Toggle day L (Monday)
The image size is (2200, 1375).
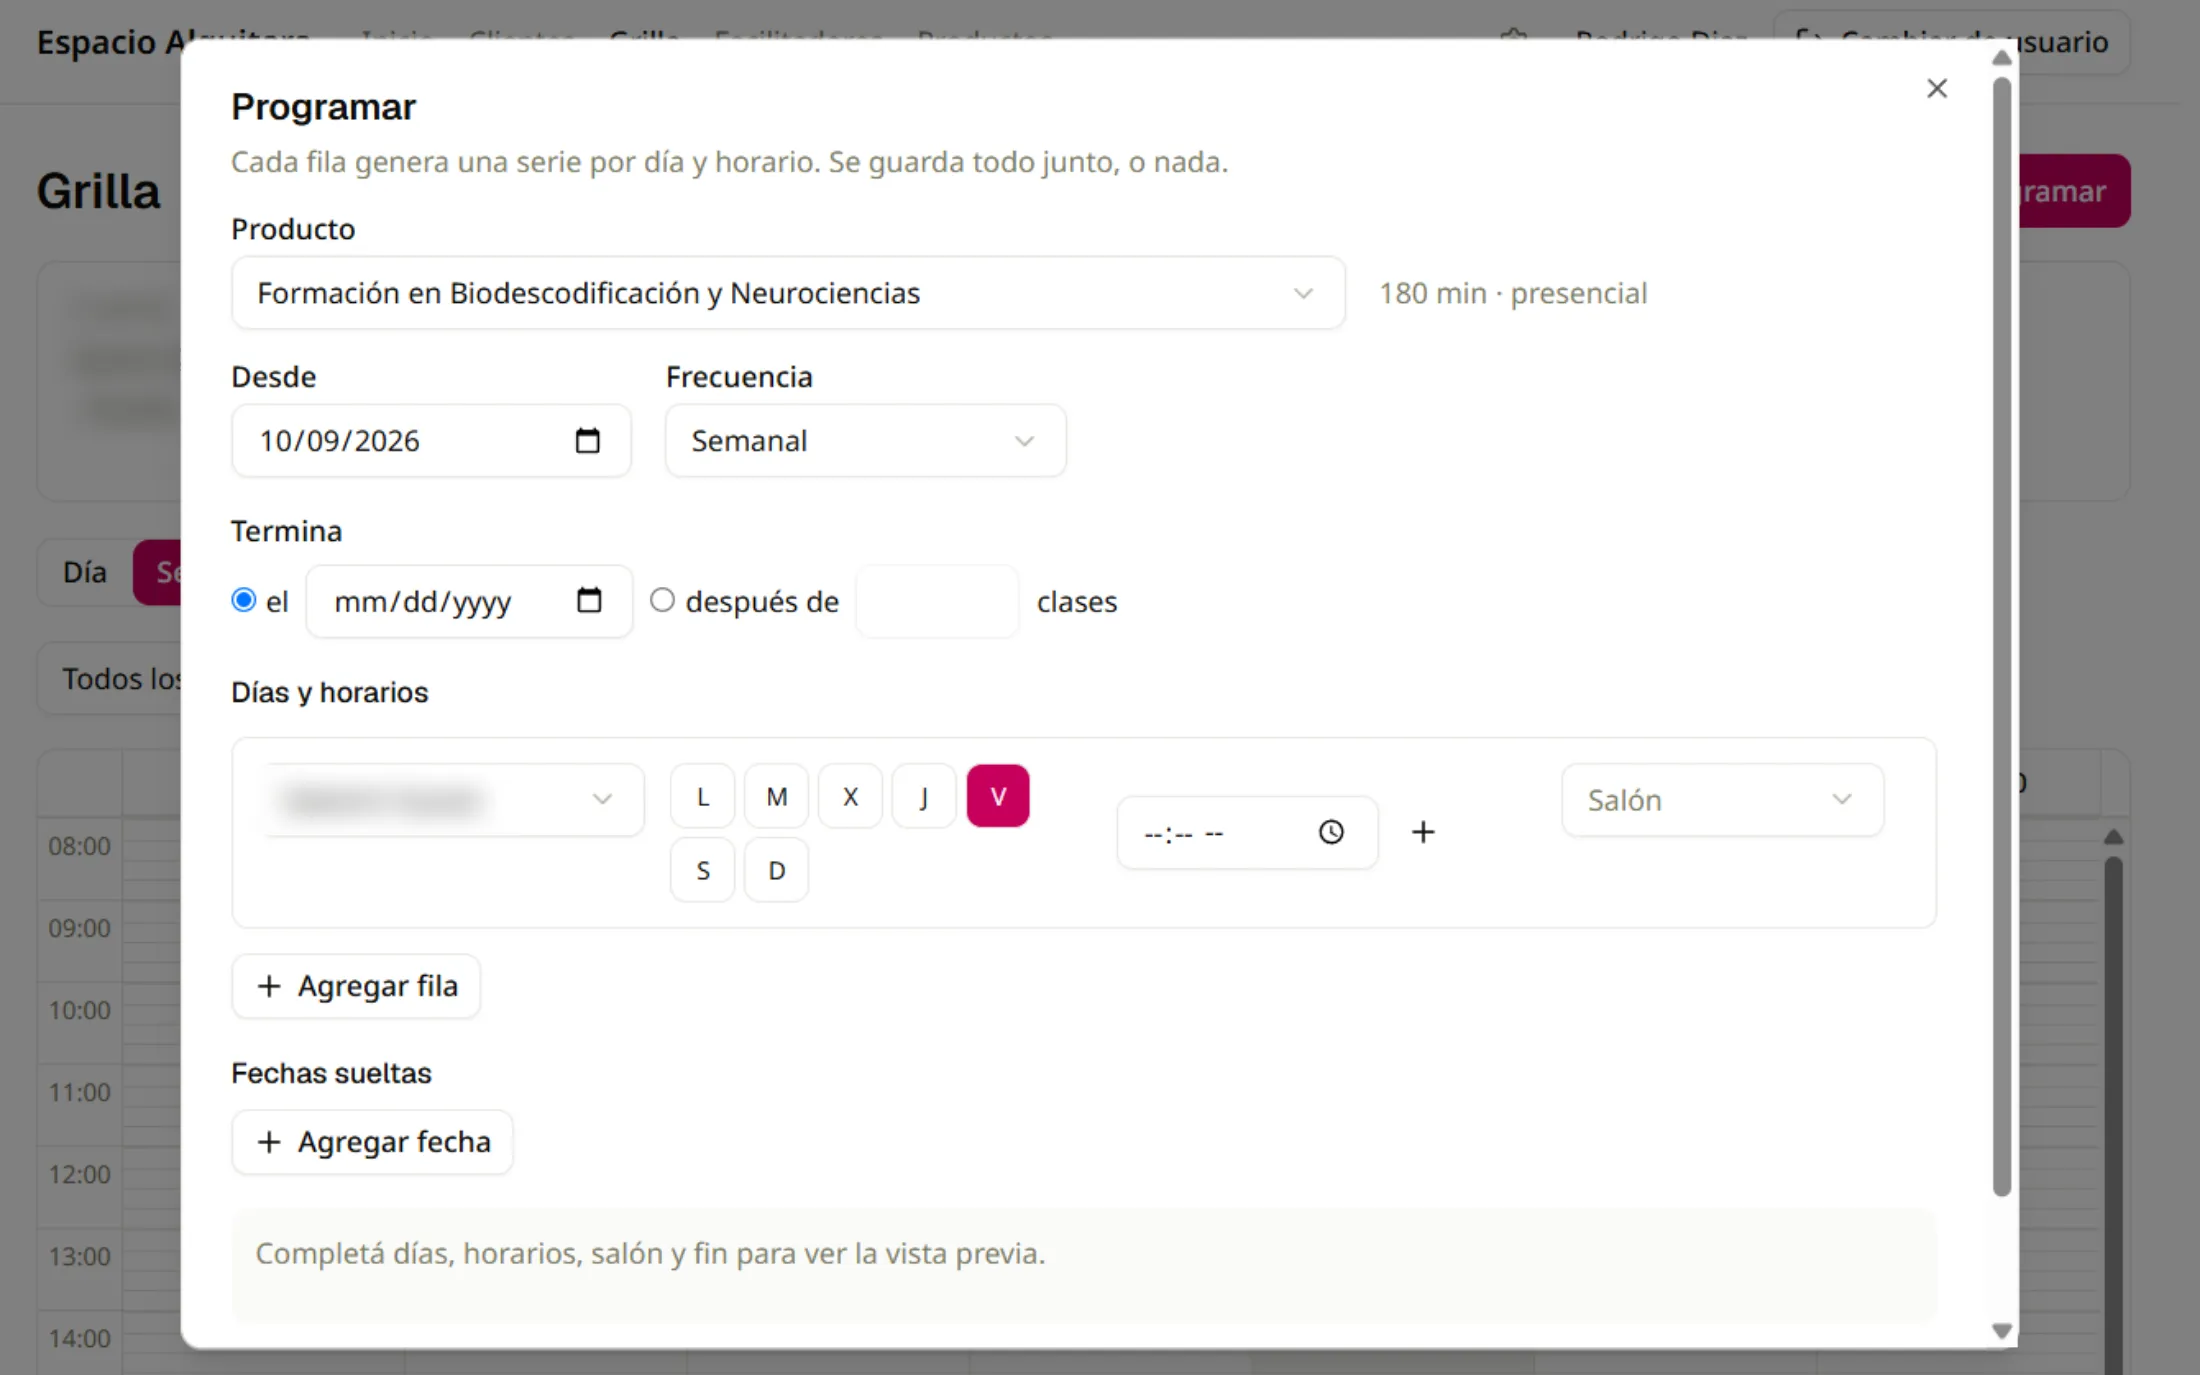[703, 797]
